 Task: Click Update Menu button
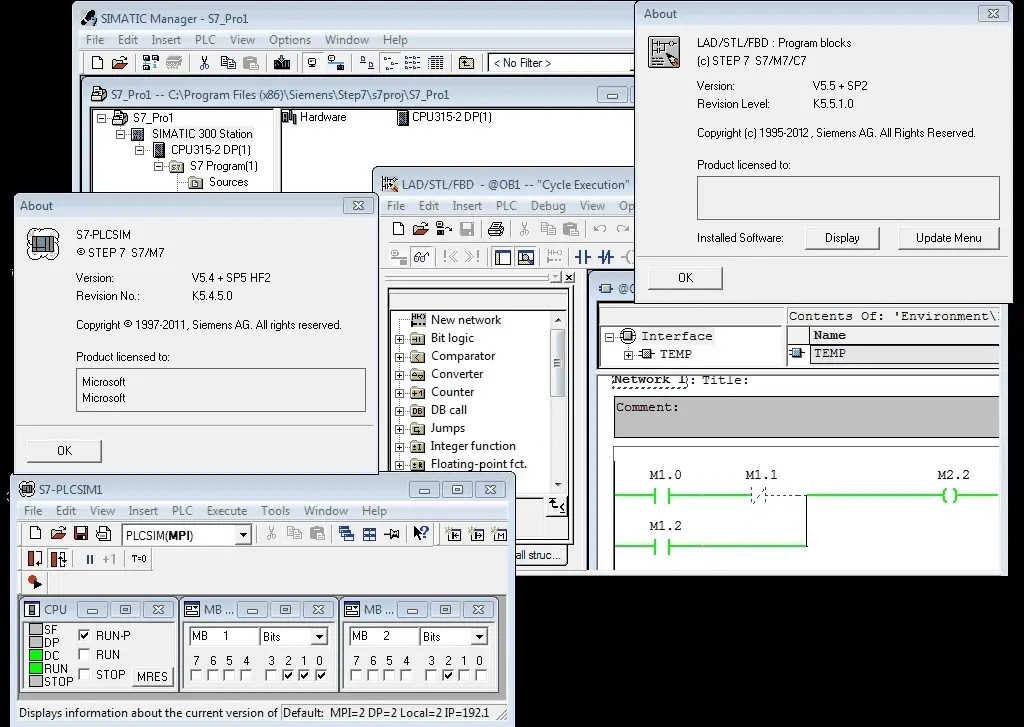[948, 238]
